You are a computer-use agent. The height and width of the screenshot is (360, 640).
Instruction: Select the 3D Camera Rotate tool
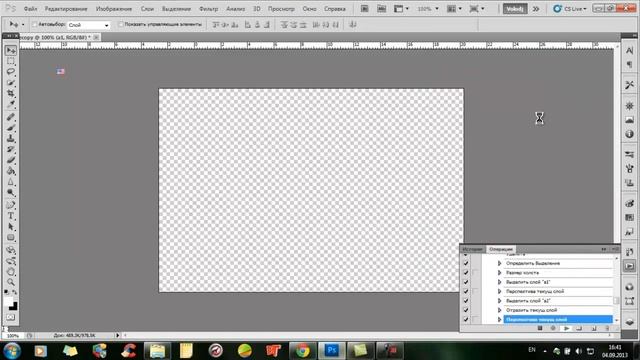[x=11, y=261]
